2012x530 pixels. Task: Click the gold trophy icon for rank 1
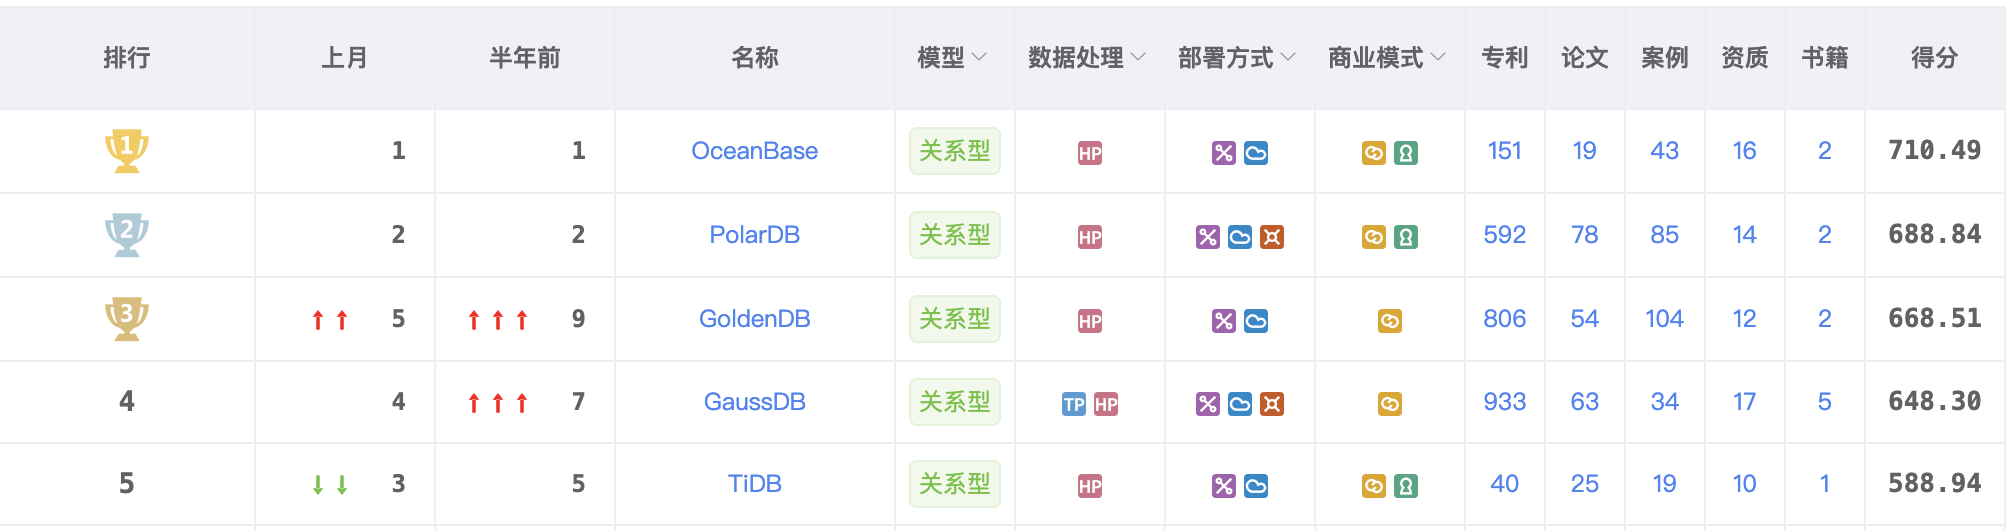point(127,150)
